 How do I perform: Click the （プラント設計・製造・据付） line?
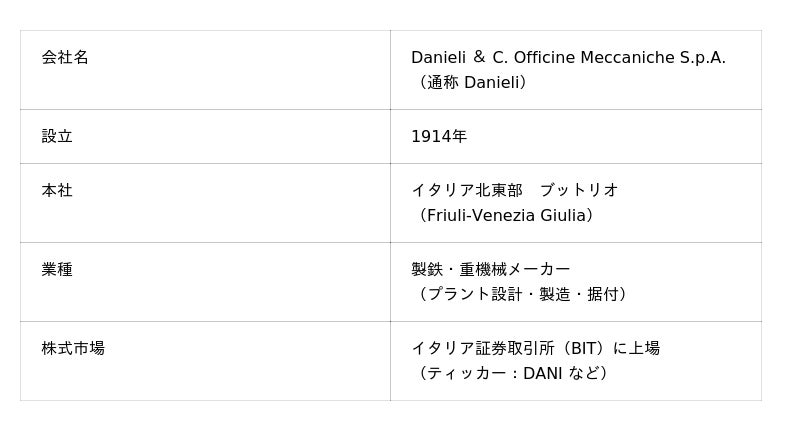pyautogui.click(x=523, y=295)
